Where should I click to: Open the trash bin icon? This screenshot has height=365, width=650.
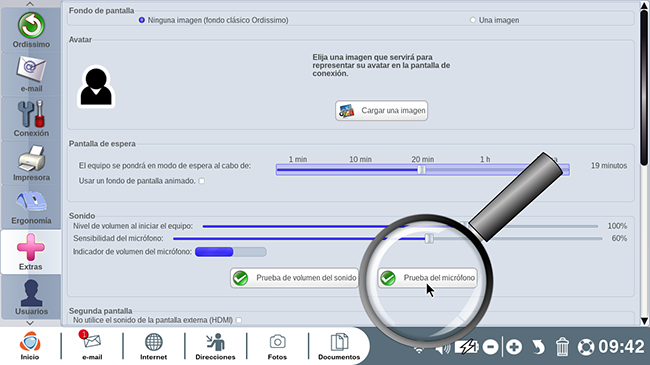pos(562,347)
